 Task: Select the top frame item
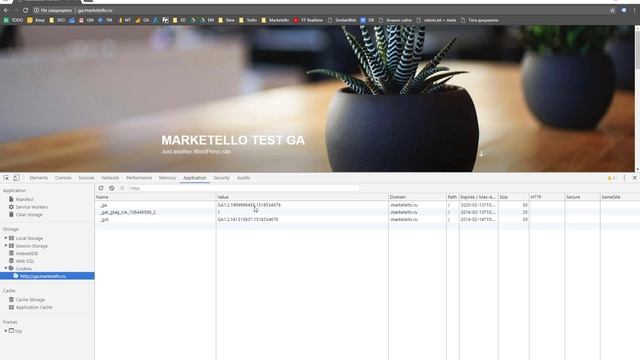[18, 331]
